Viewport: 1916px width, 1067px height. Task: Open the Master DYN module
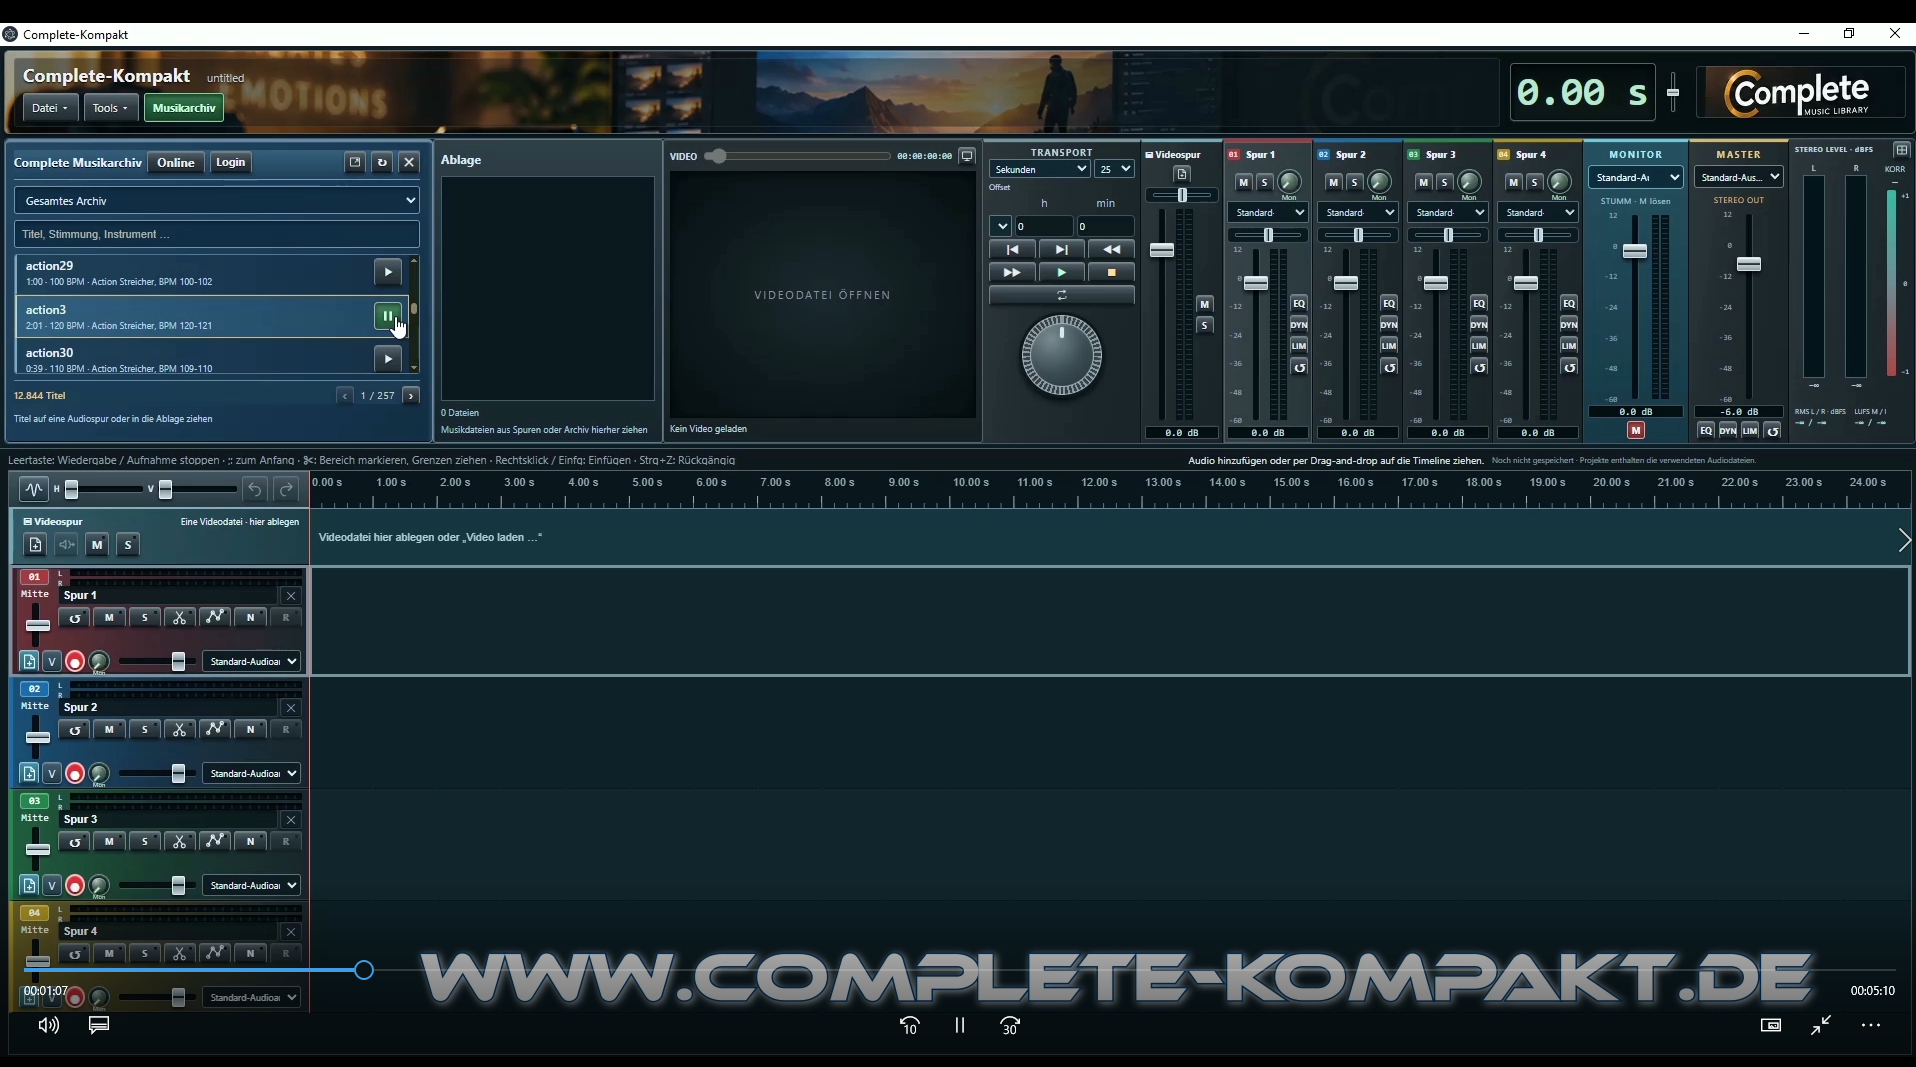[1728, 431]
